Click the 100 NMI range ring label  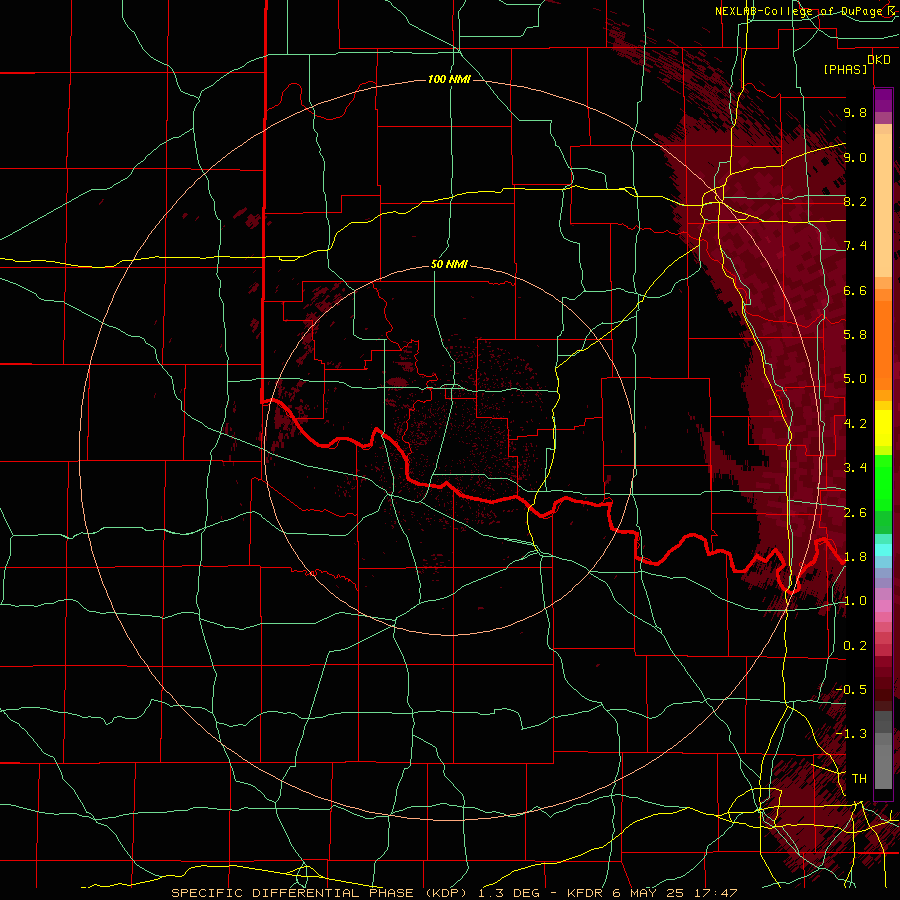click(449, 79)
